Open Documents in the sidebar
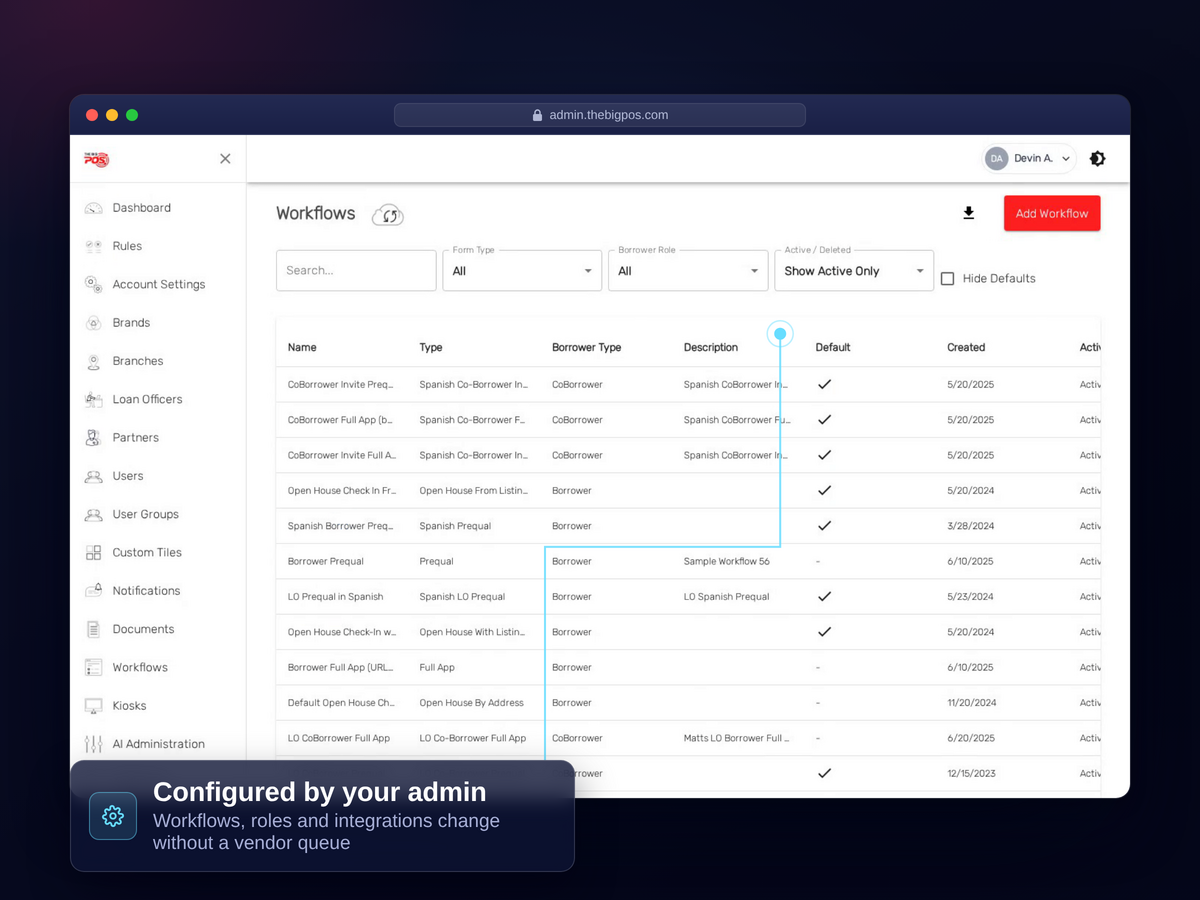Screen dimensions: 1200x900 (x=143, y=629)
